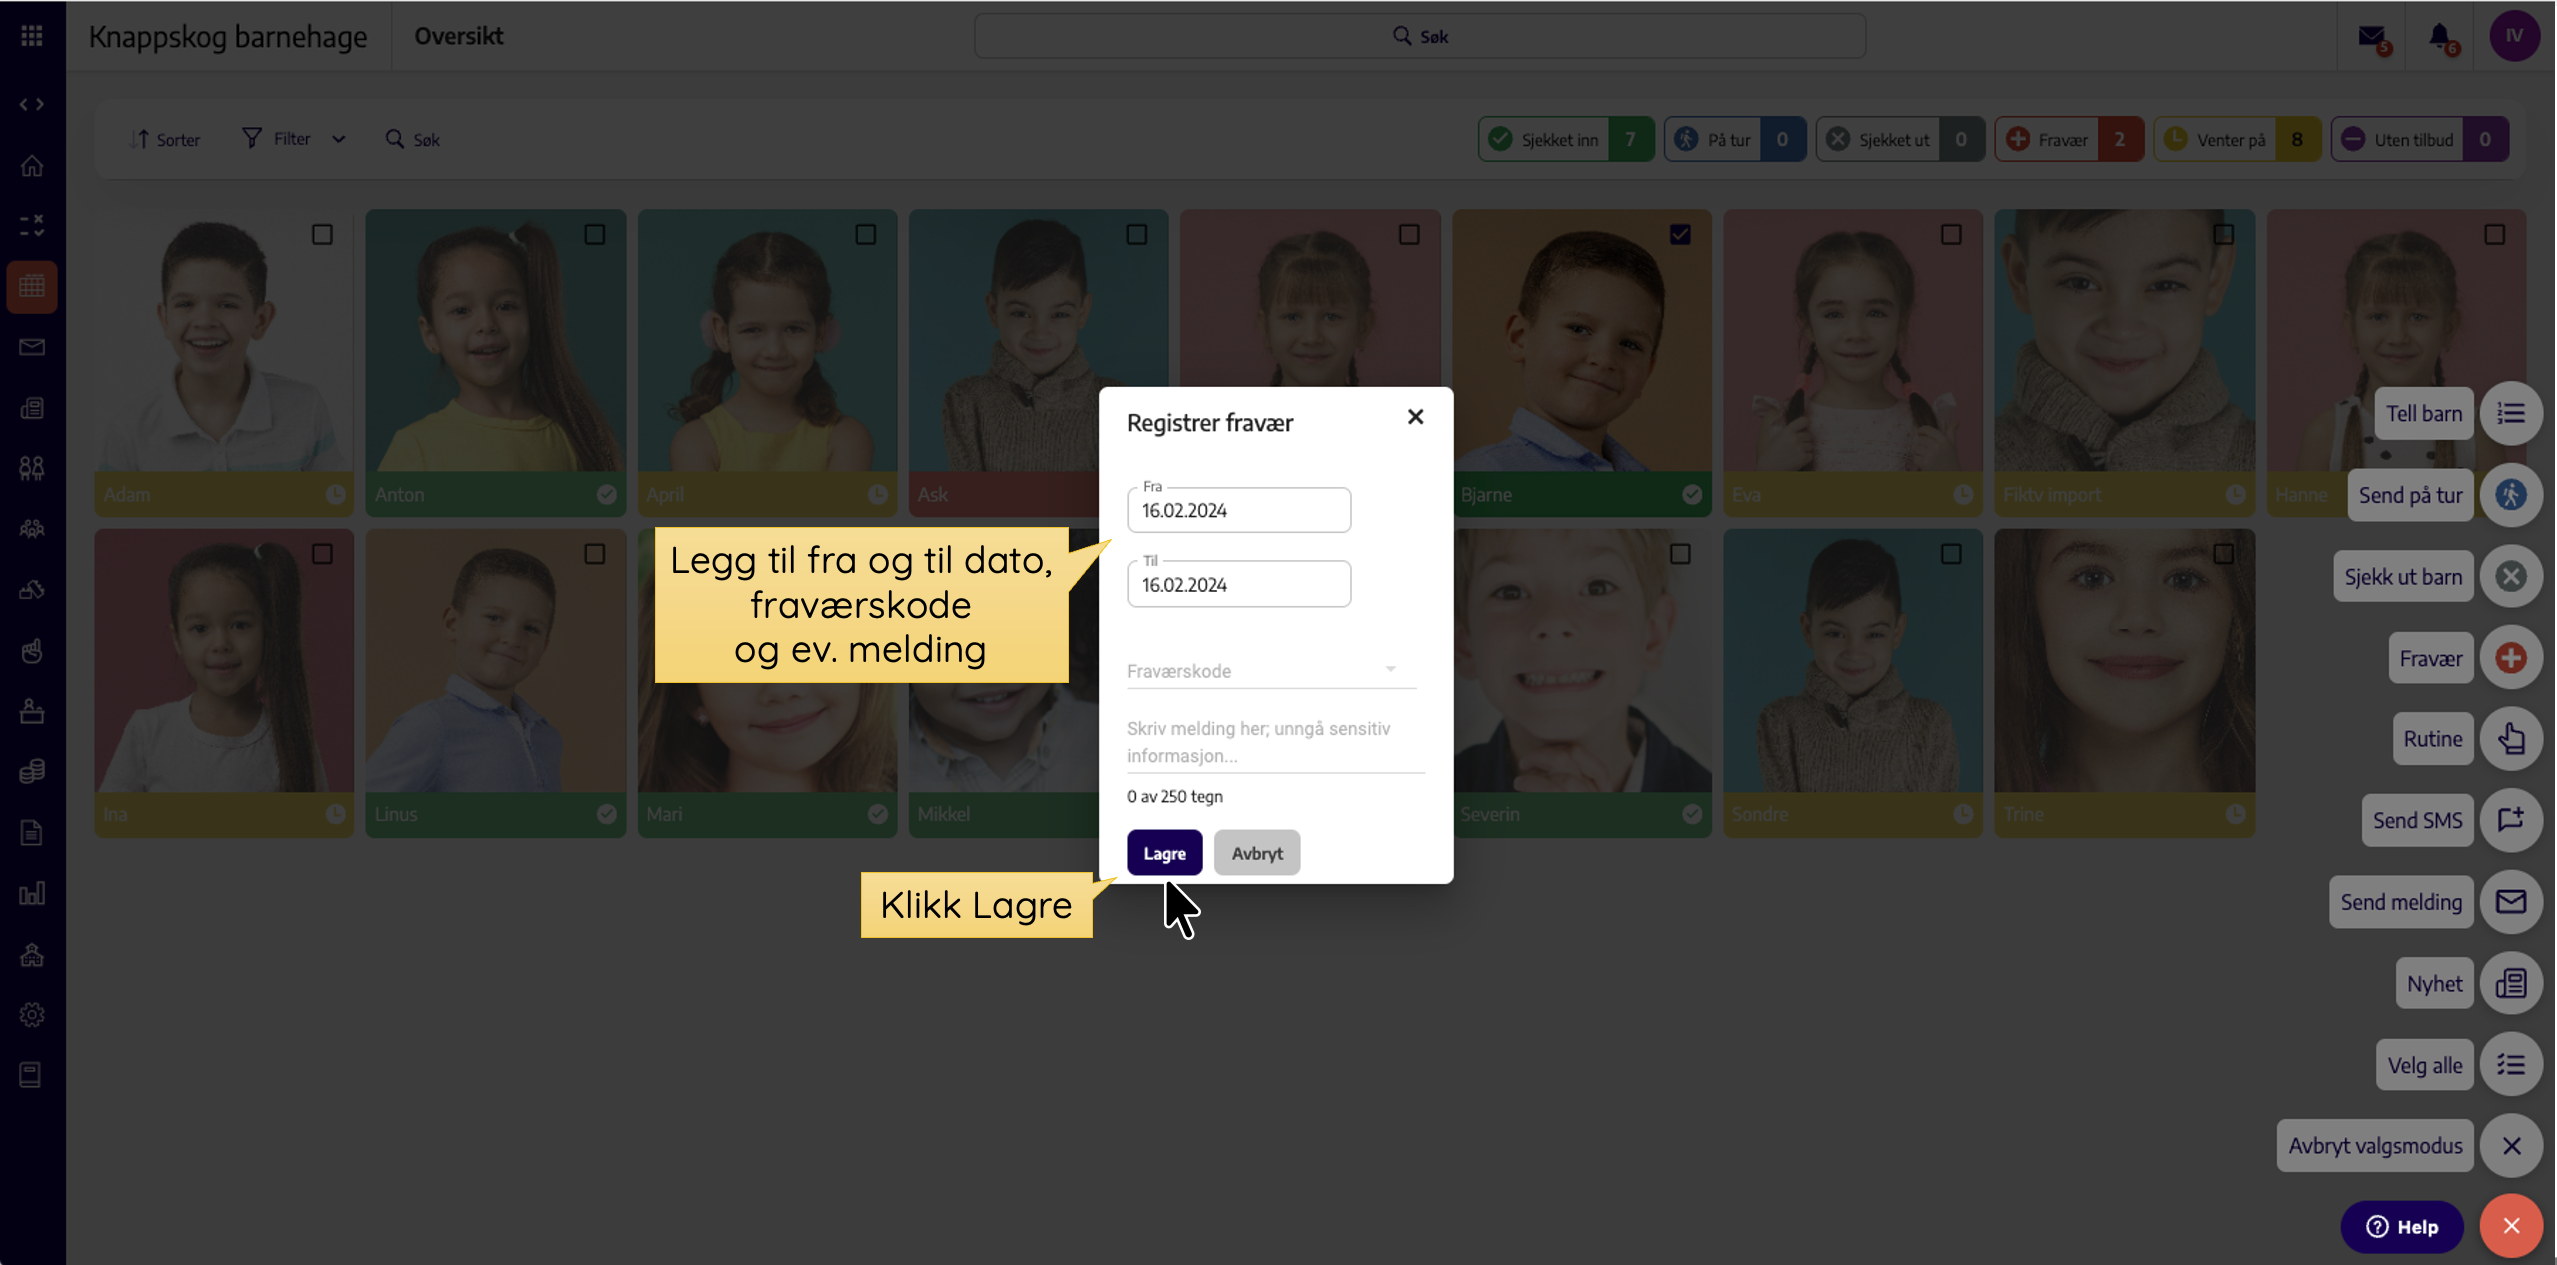Open the people group sidebar icon
Viewport: 2557px width, 1265px height.
click(32, 529)
